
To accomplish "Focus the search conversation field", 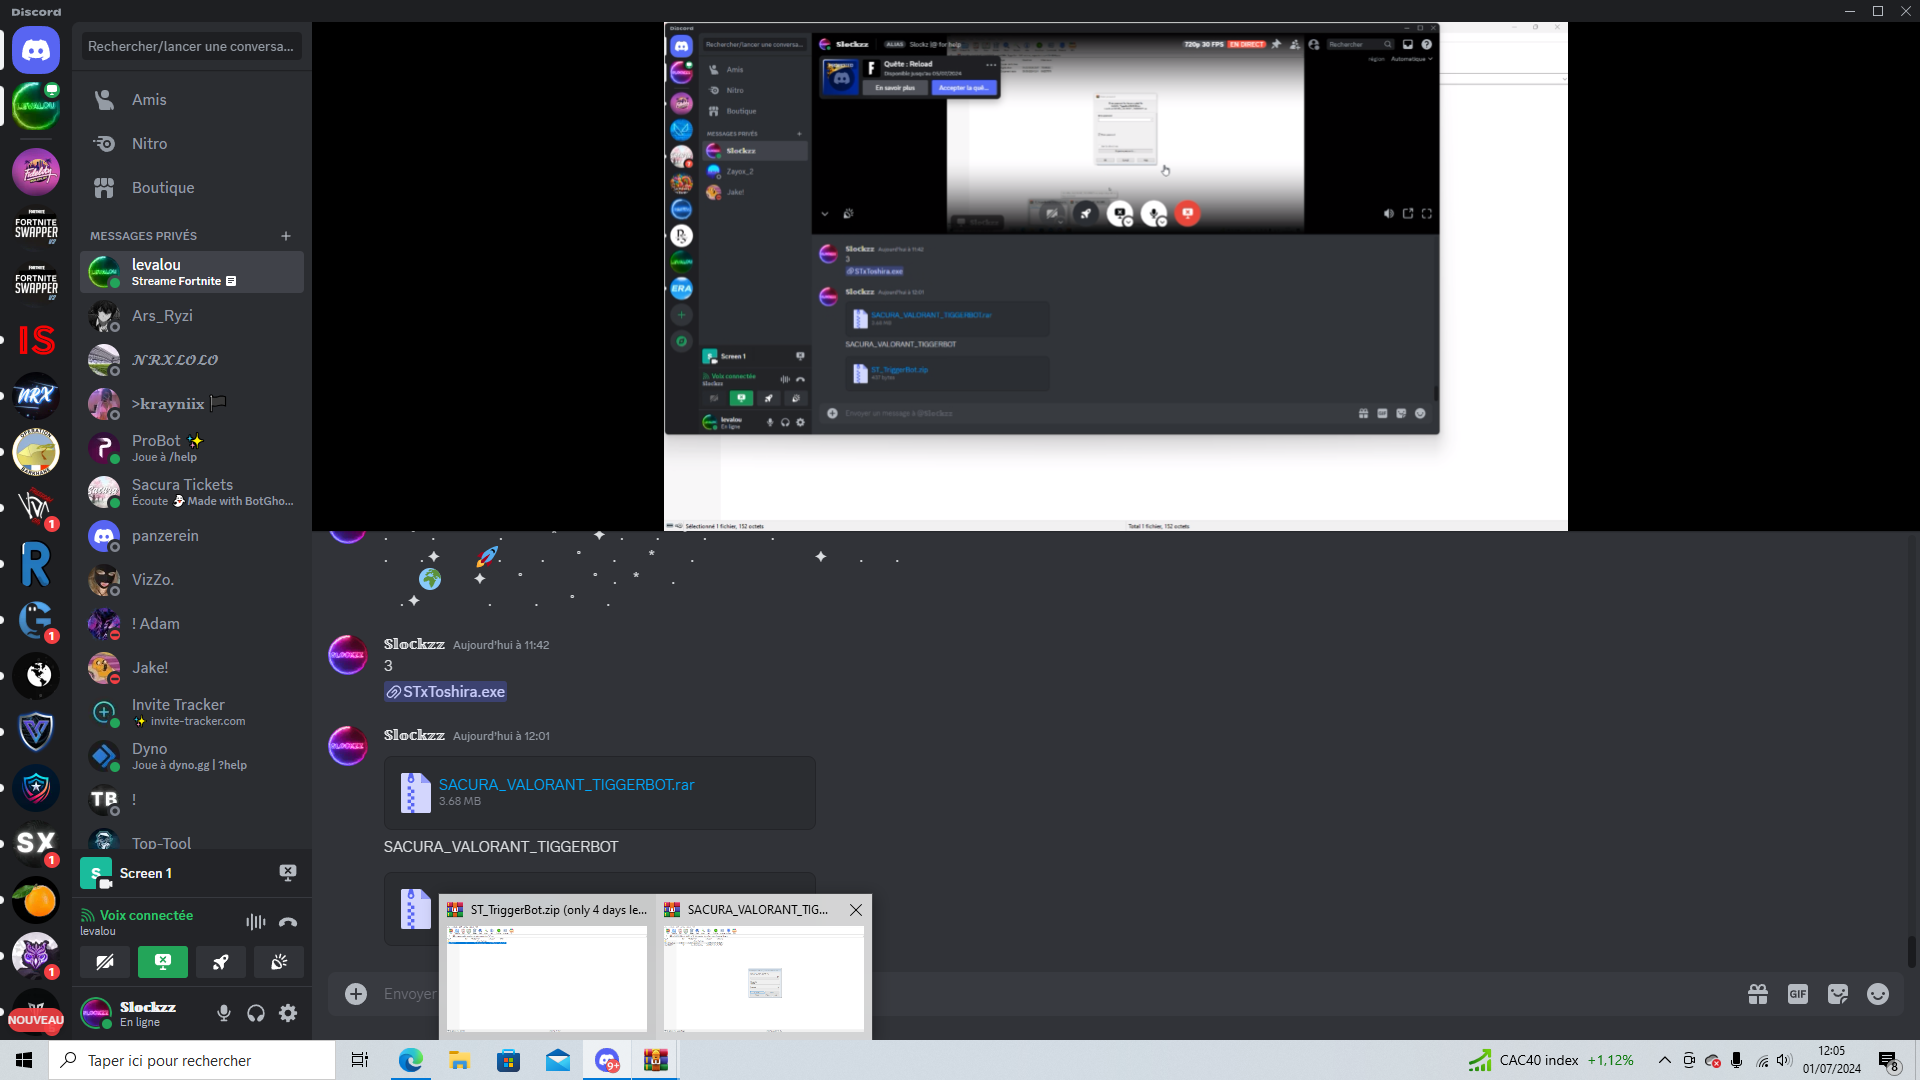I will click(192, 46).
